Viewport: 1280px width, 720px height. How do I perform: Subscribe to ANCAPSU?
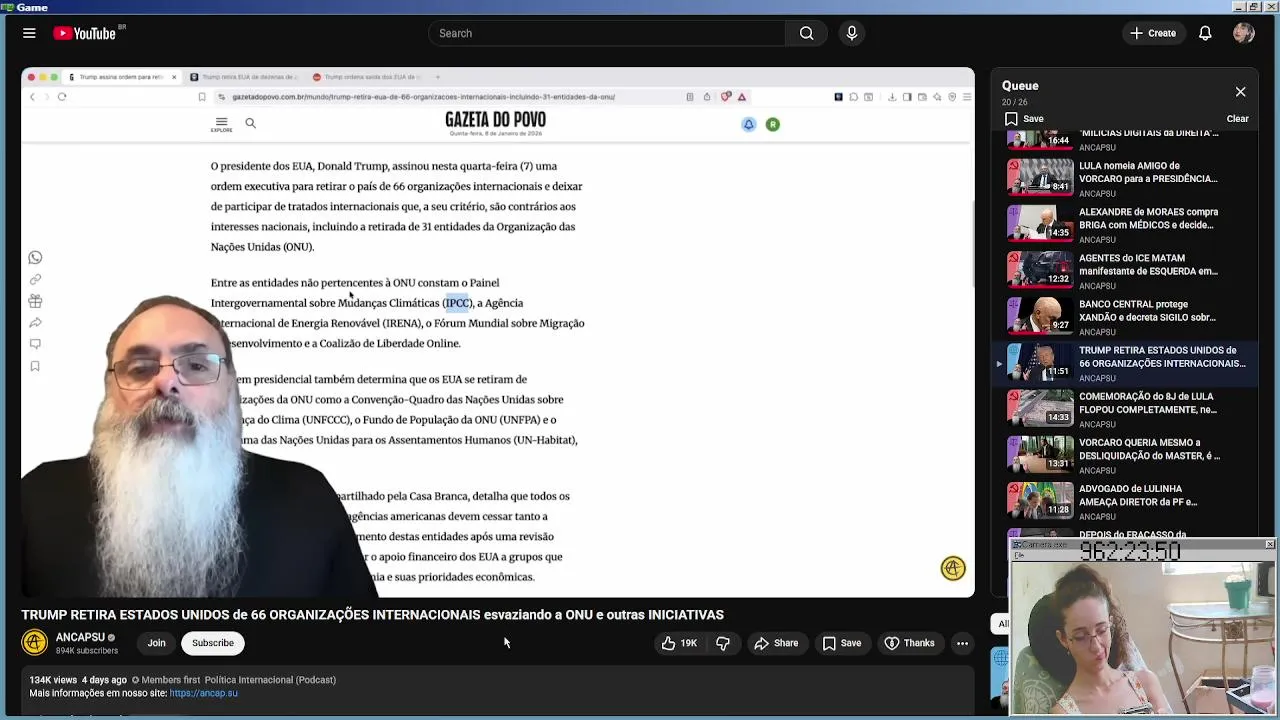[x=213, y=643]
